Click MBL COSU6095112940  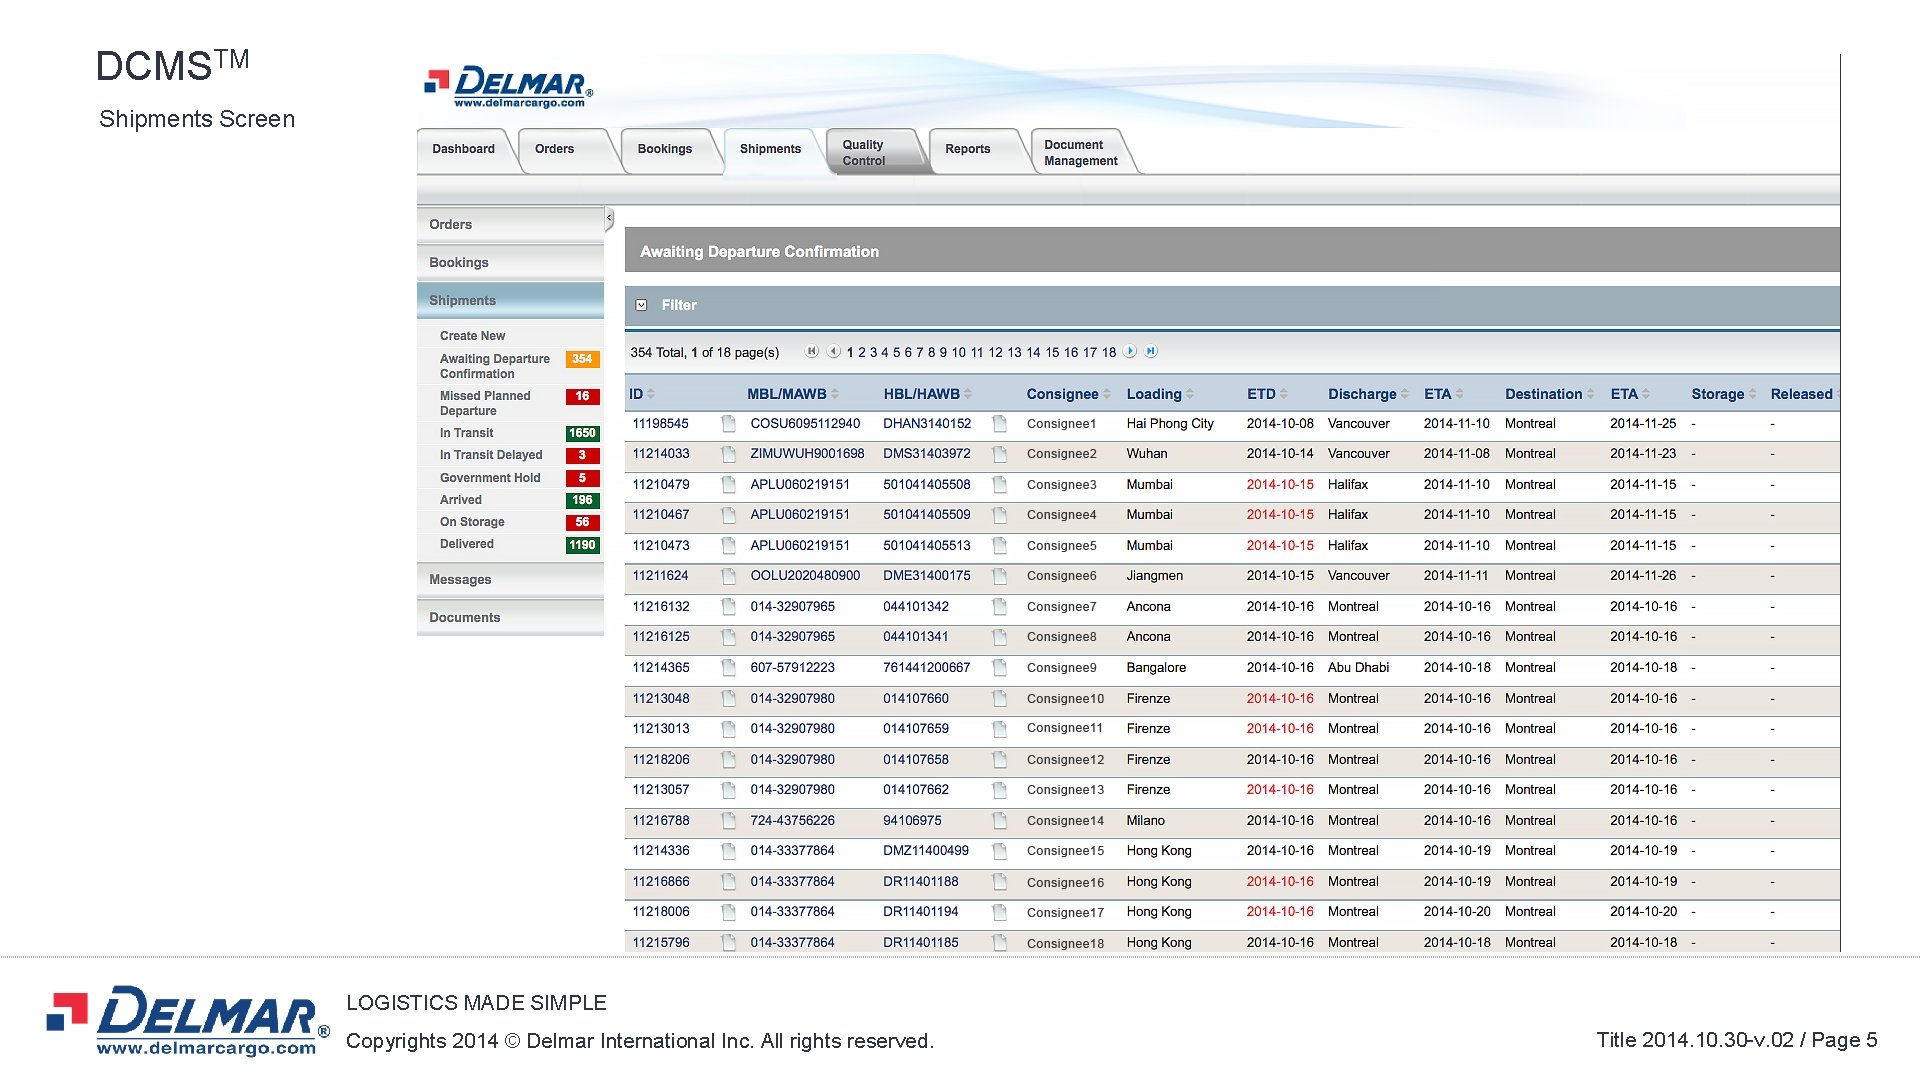(805, 424)
